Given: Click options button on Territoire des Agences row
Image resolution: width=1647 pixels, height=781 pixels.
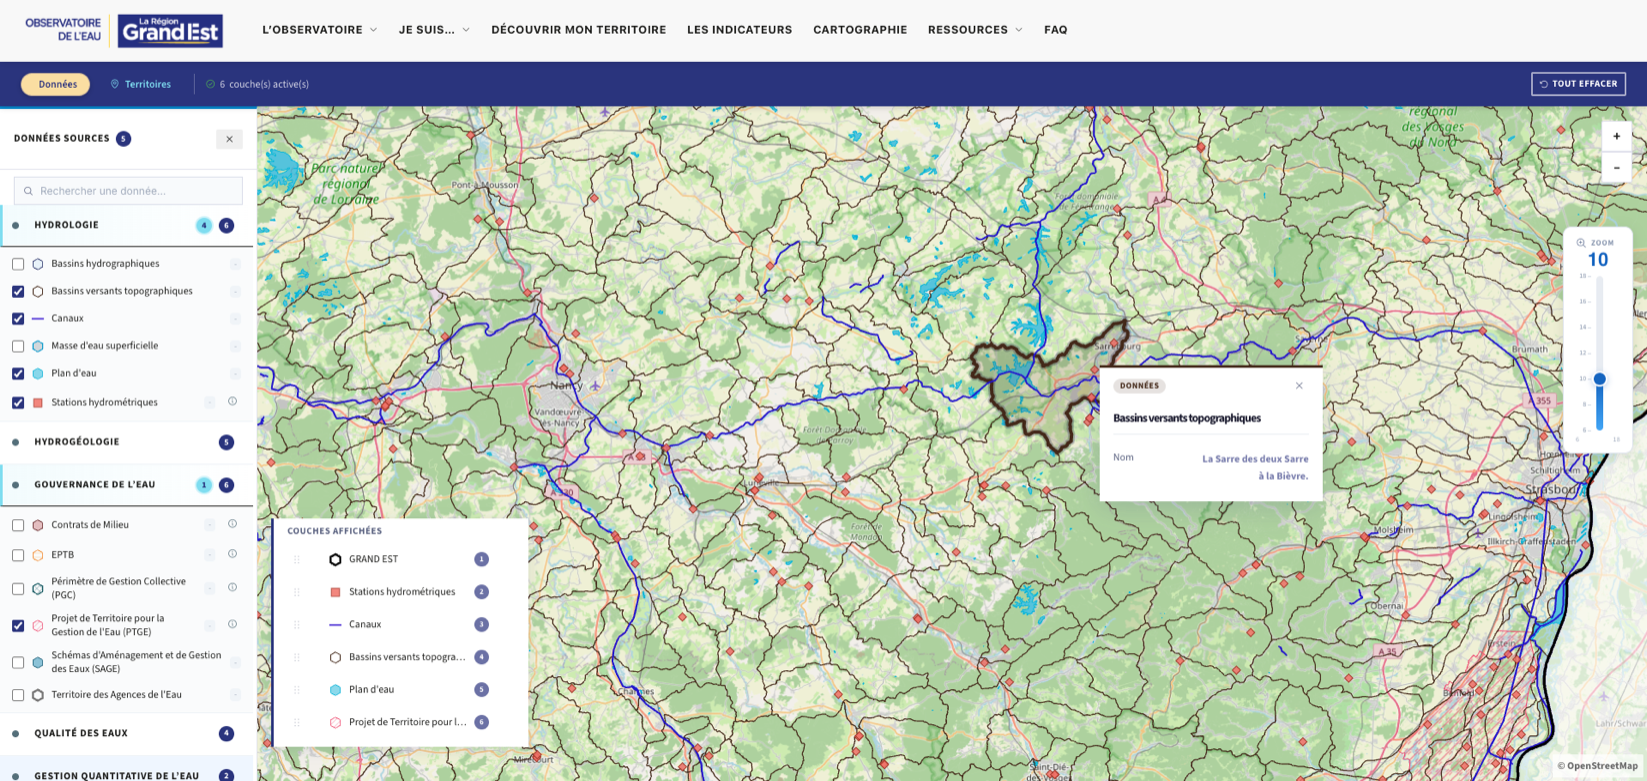Looking at the screenshot, I should pyautogui.click(x=235, y=694).
